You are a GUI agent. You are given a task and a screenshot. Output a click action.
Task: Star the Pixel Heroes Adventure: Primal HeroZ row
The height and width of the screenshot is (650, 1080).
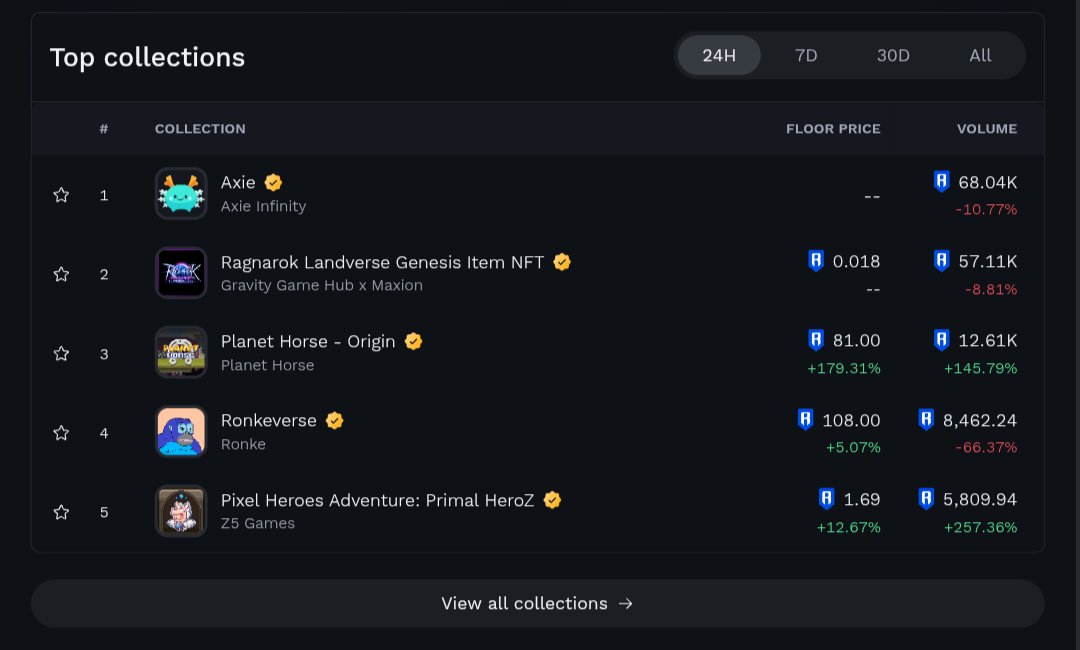click(x=61, y=512)
